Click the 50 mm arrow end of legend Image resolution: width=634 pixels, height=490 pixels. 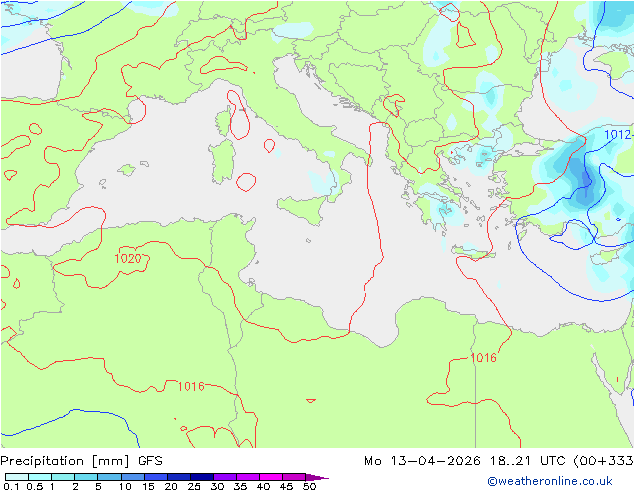317,477
